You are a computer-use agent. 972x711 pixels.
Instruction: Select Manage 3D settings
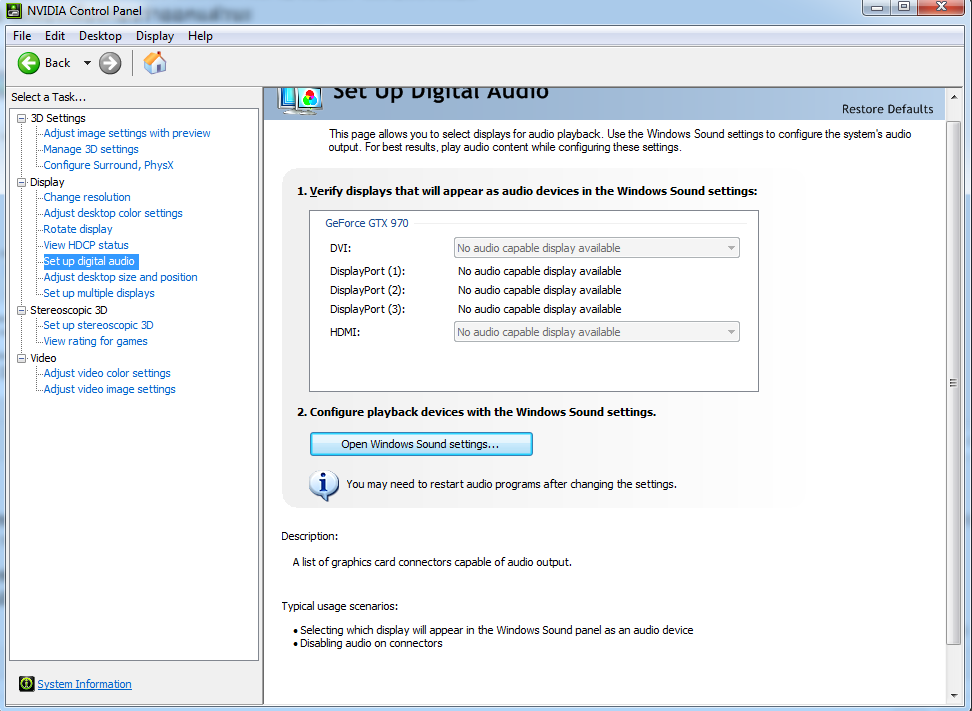tap(91, 149)
